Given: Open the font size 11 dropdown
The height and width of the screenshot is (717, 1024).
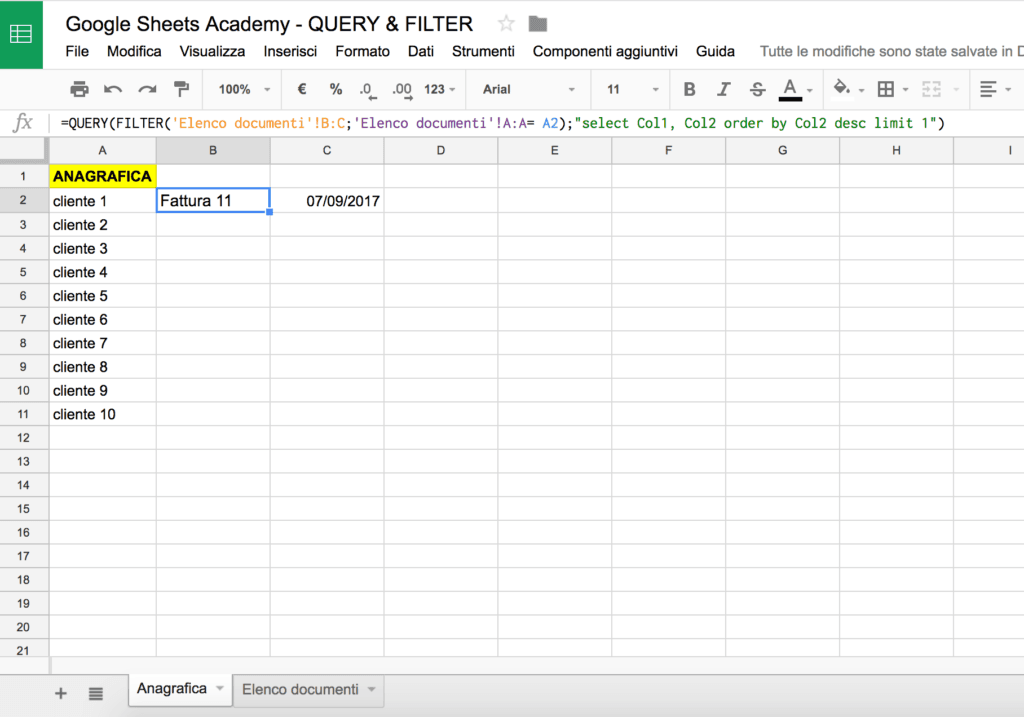Looking at the screenshot, I should tap(632, 89).
